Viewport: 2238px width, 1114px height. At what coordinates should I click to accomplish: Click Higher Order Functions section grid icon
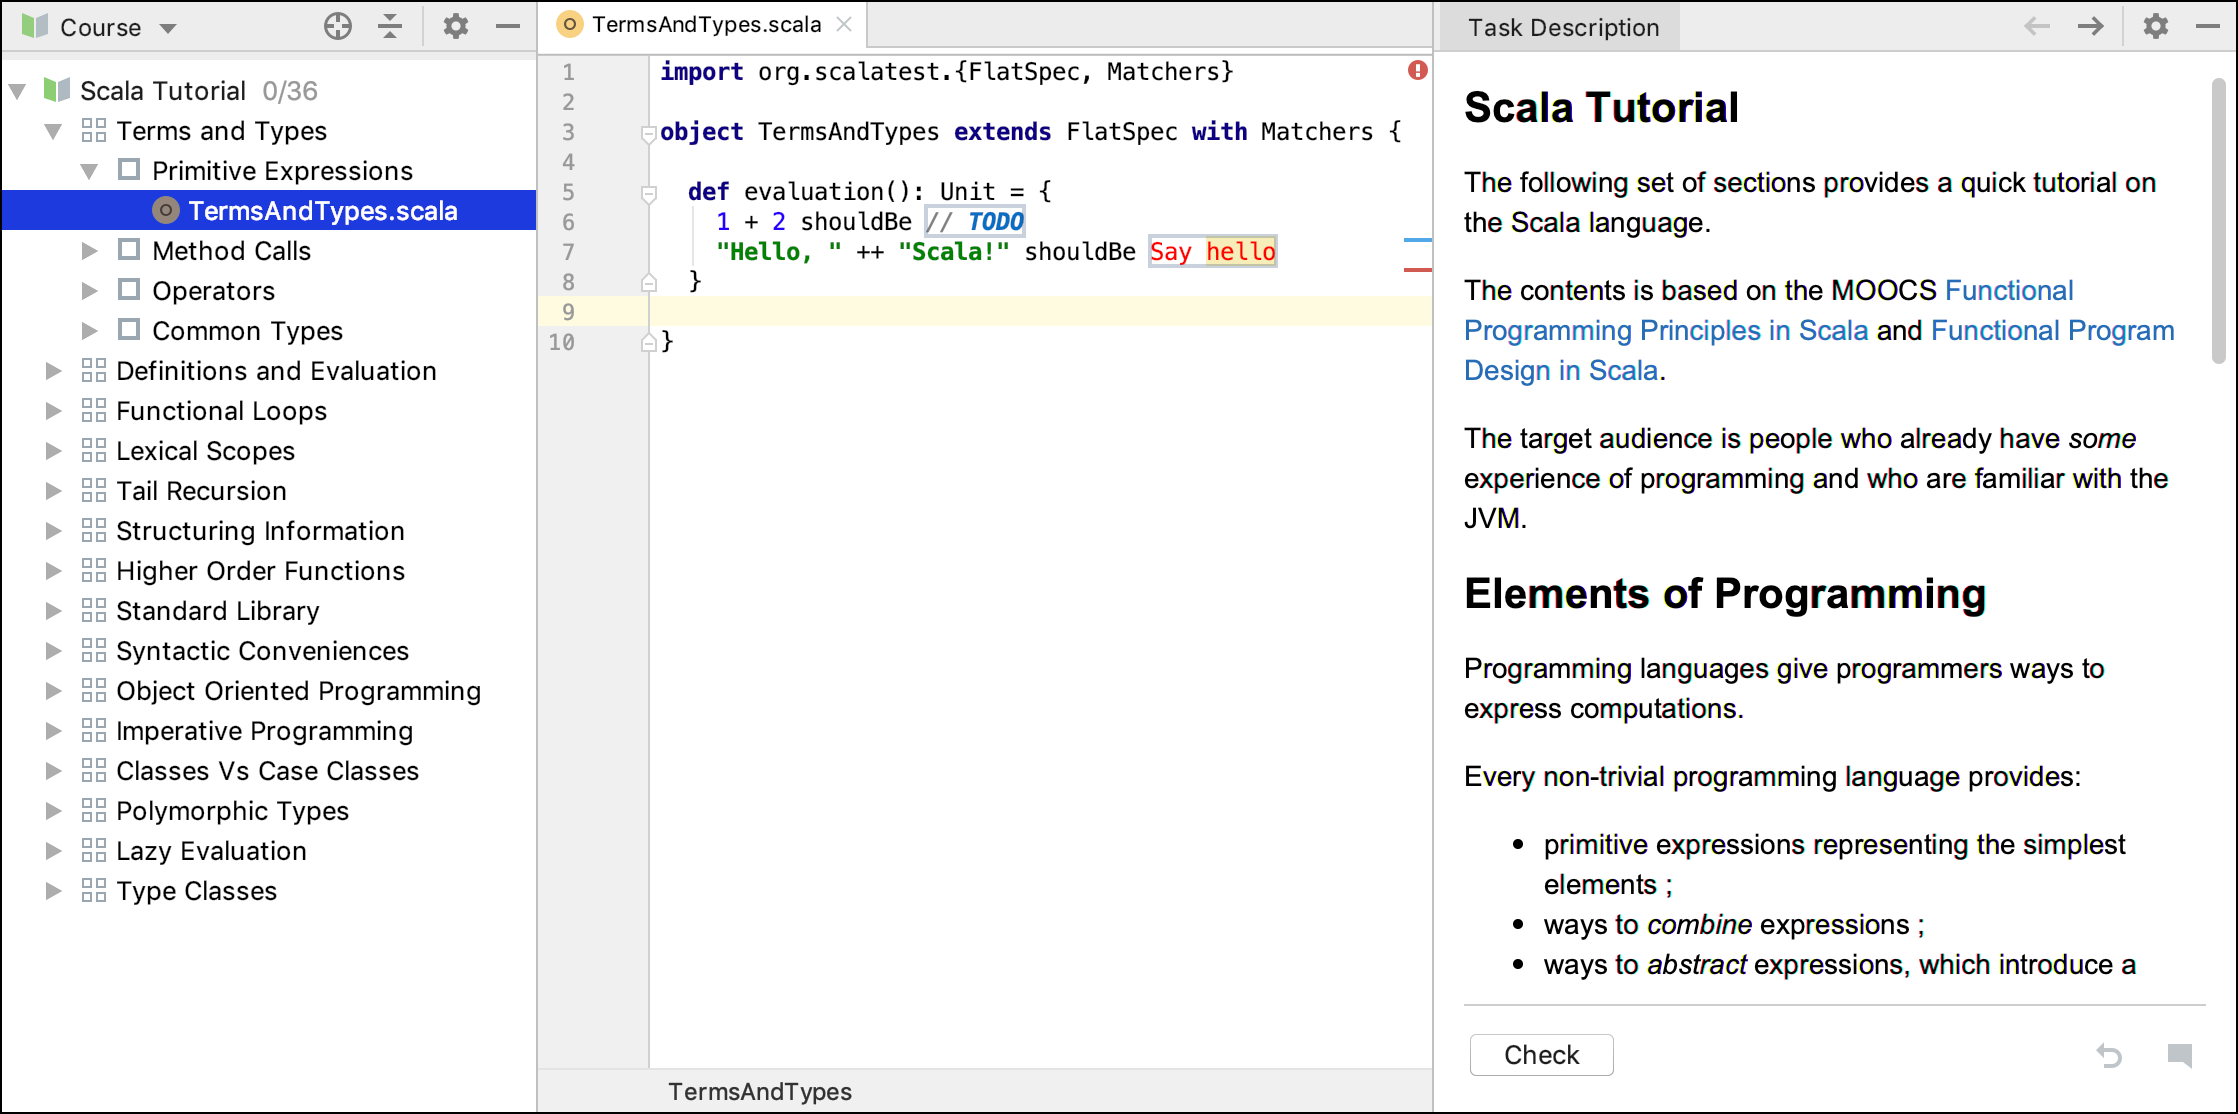pyautogui.click(x=94, y=570)
